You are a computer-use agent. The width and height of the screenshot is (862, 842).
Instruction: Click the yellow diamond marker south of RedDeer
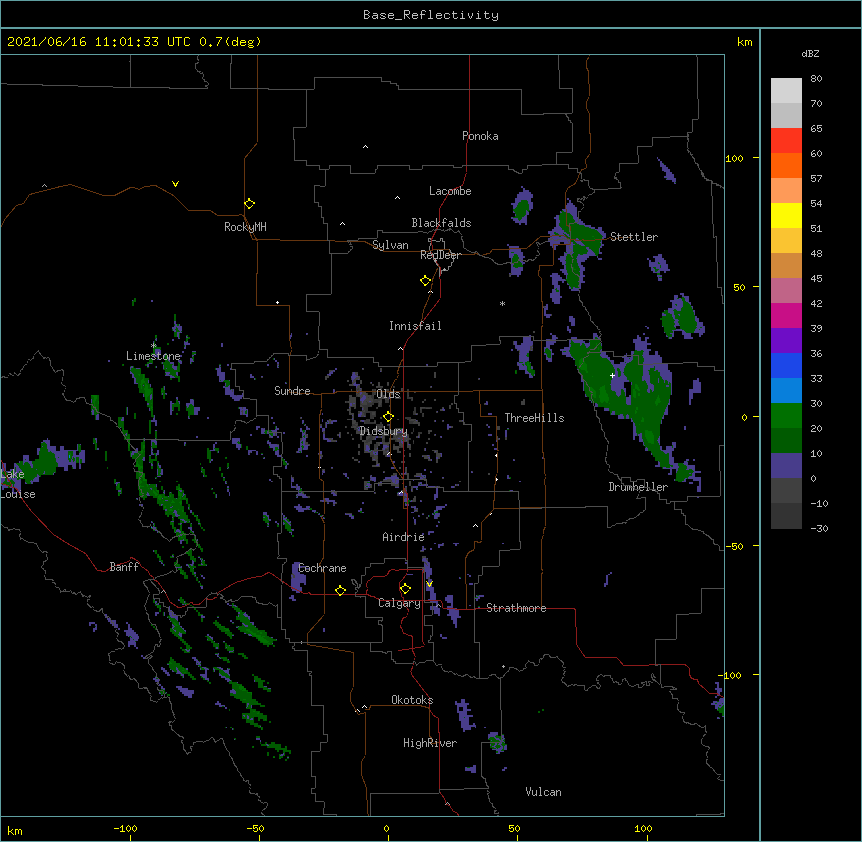coord(425,281)
